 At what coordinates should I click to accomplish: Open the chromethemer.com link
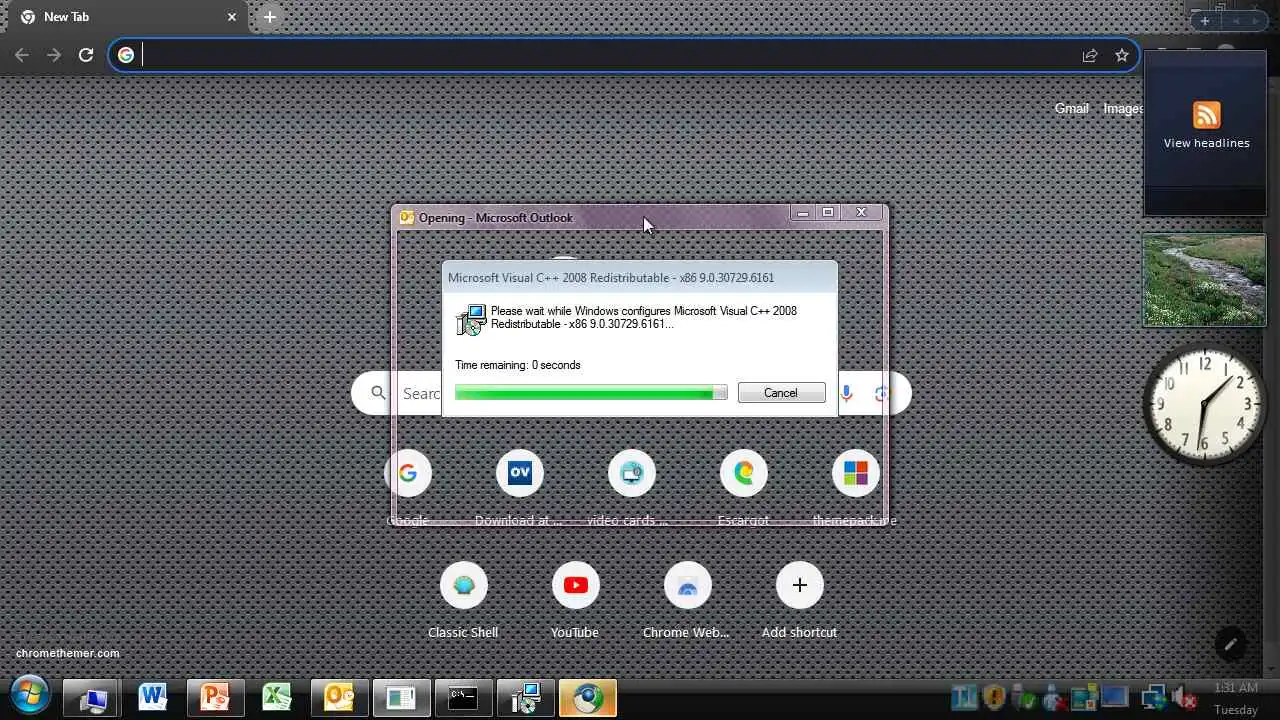point(68,653)
